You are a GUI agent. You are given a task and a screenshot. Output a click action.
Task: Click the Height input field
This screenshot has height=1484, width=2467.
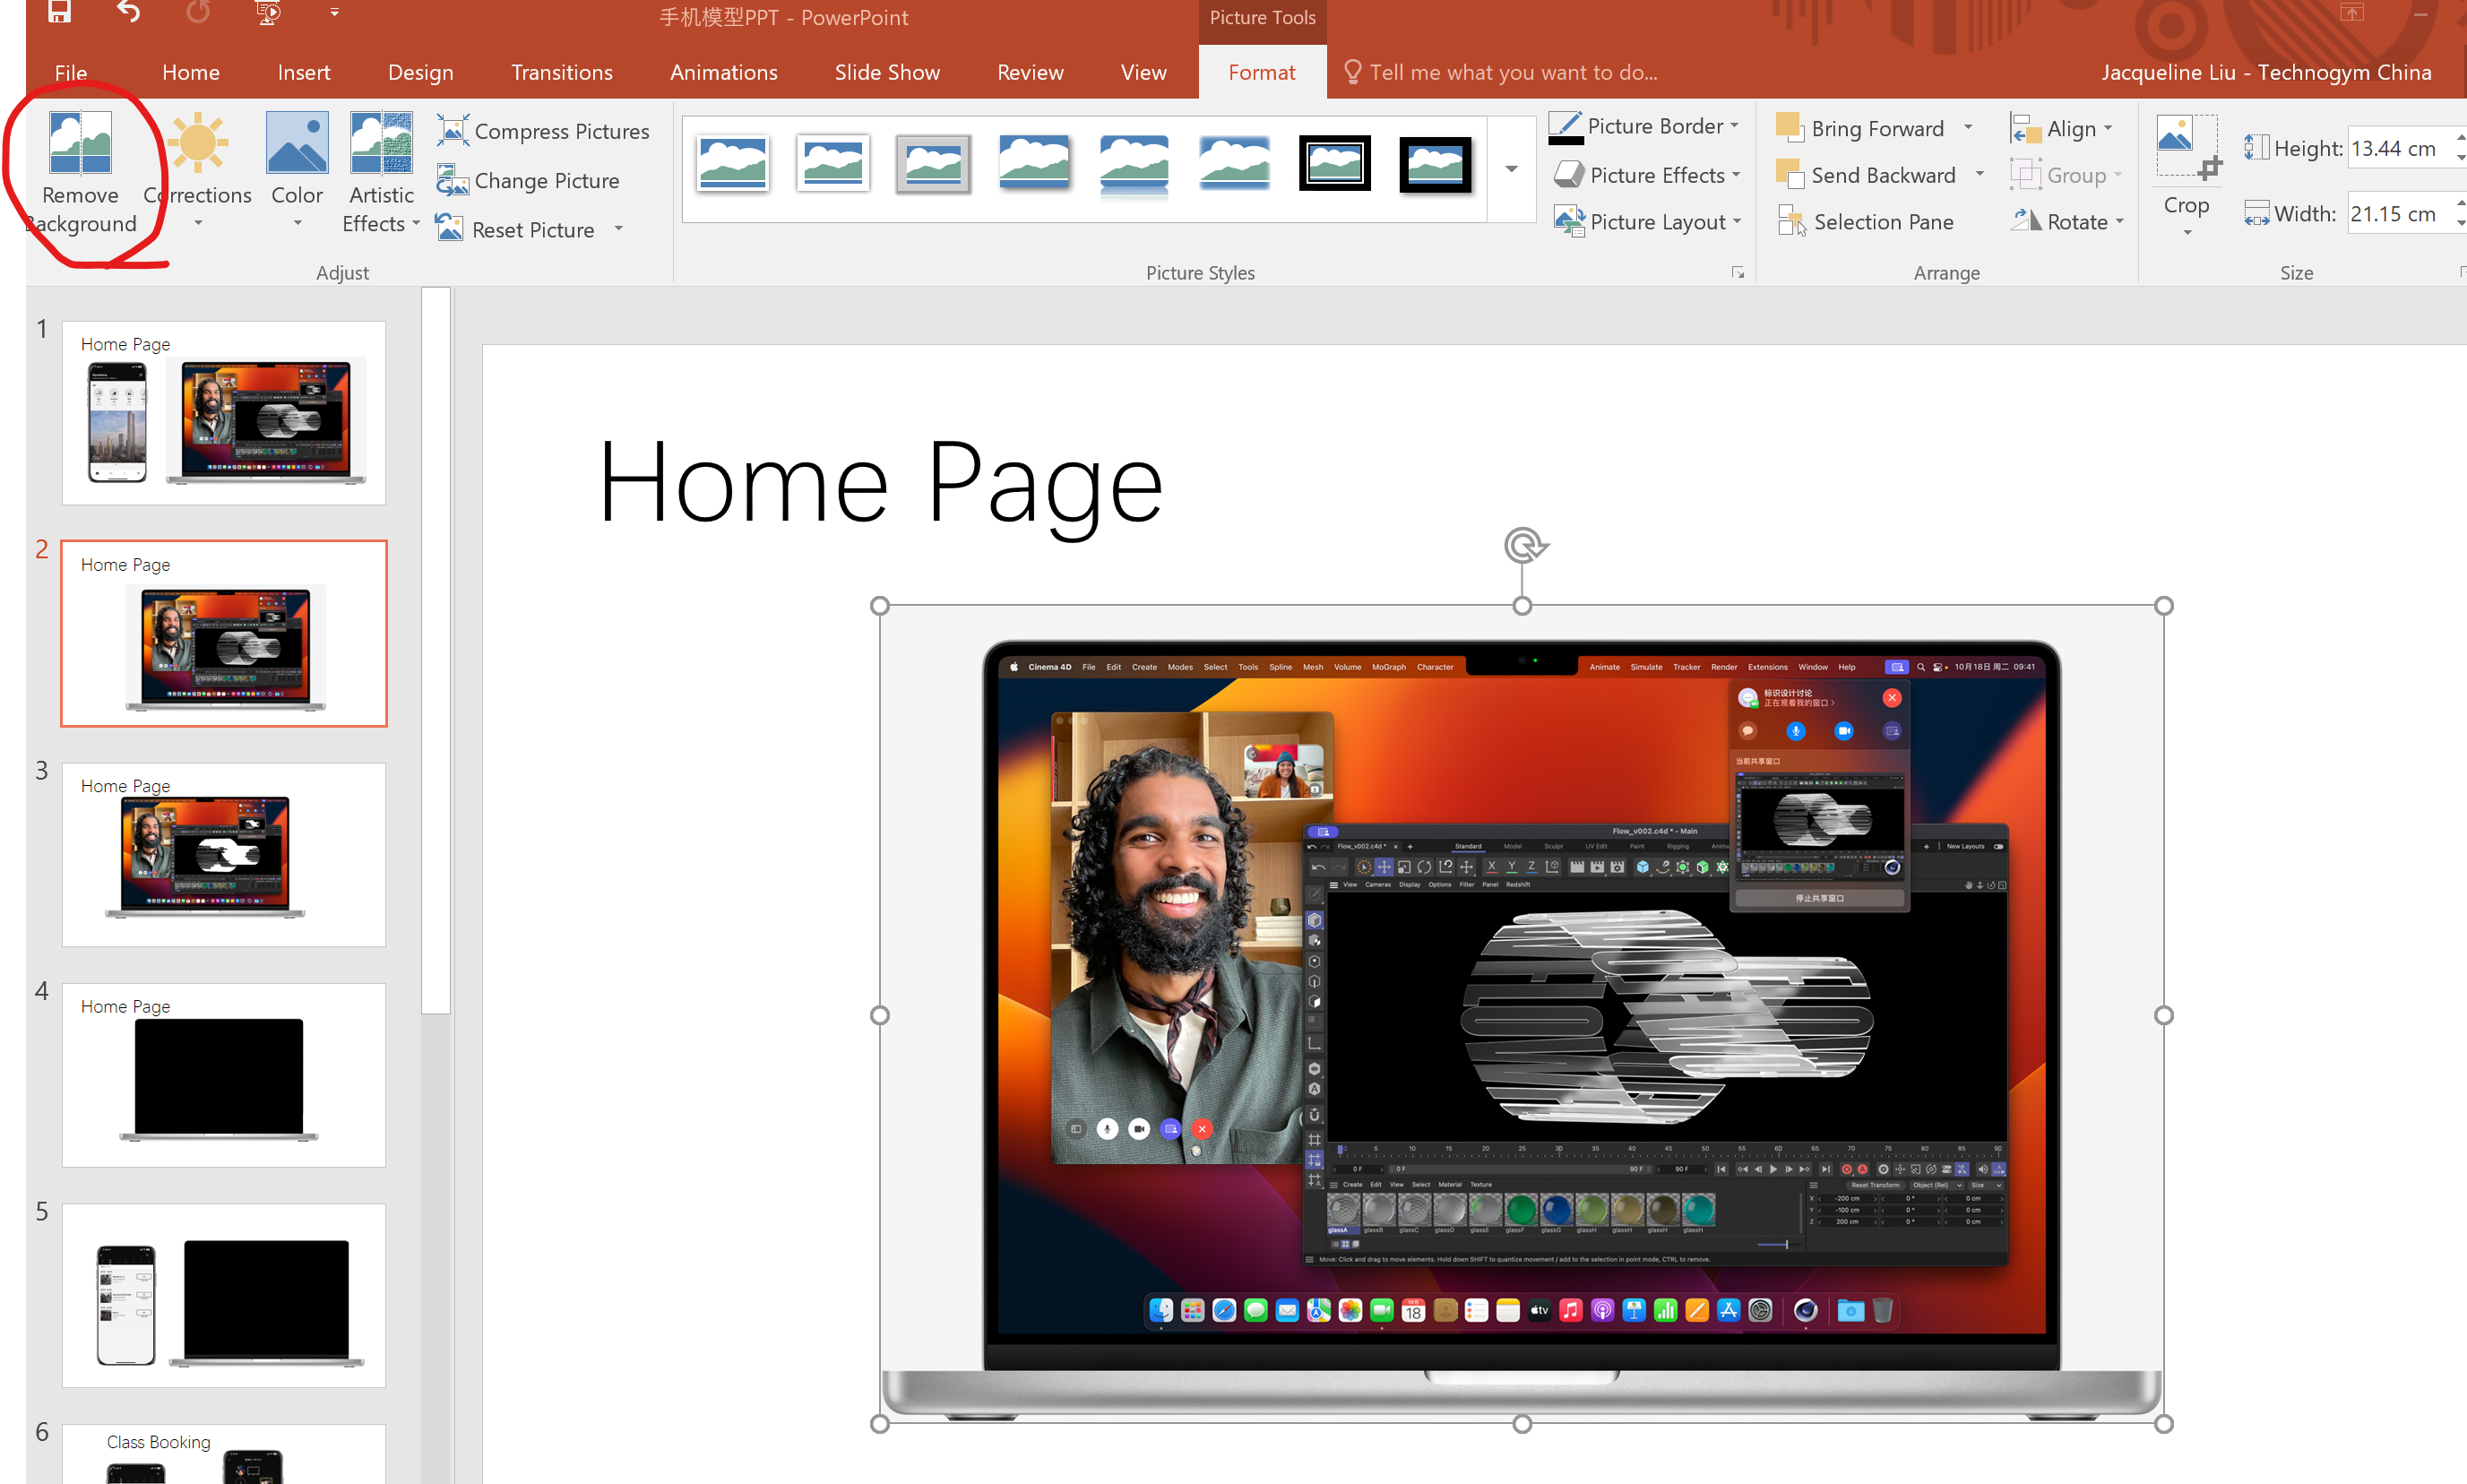coord(2395,148)
